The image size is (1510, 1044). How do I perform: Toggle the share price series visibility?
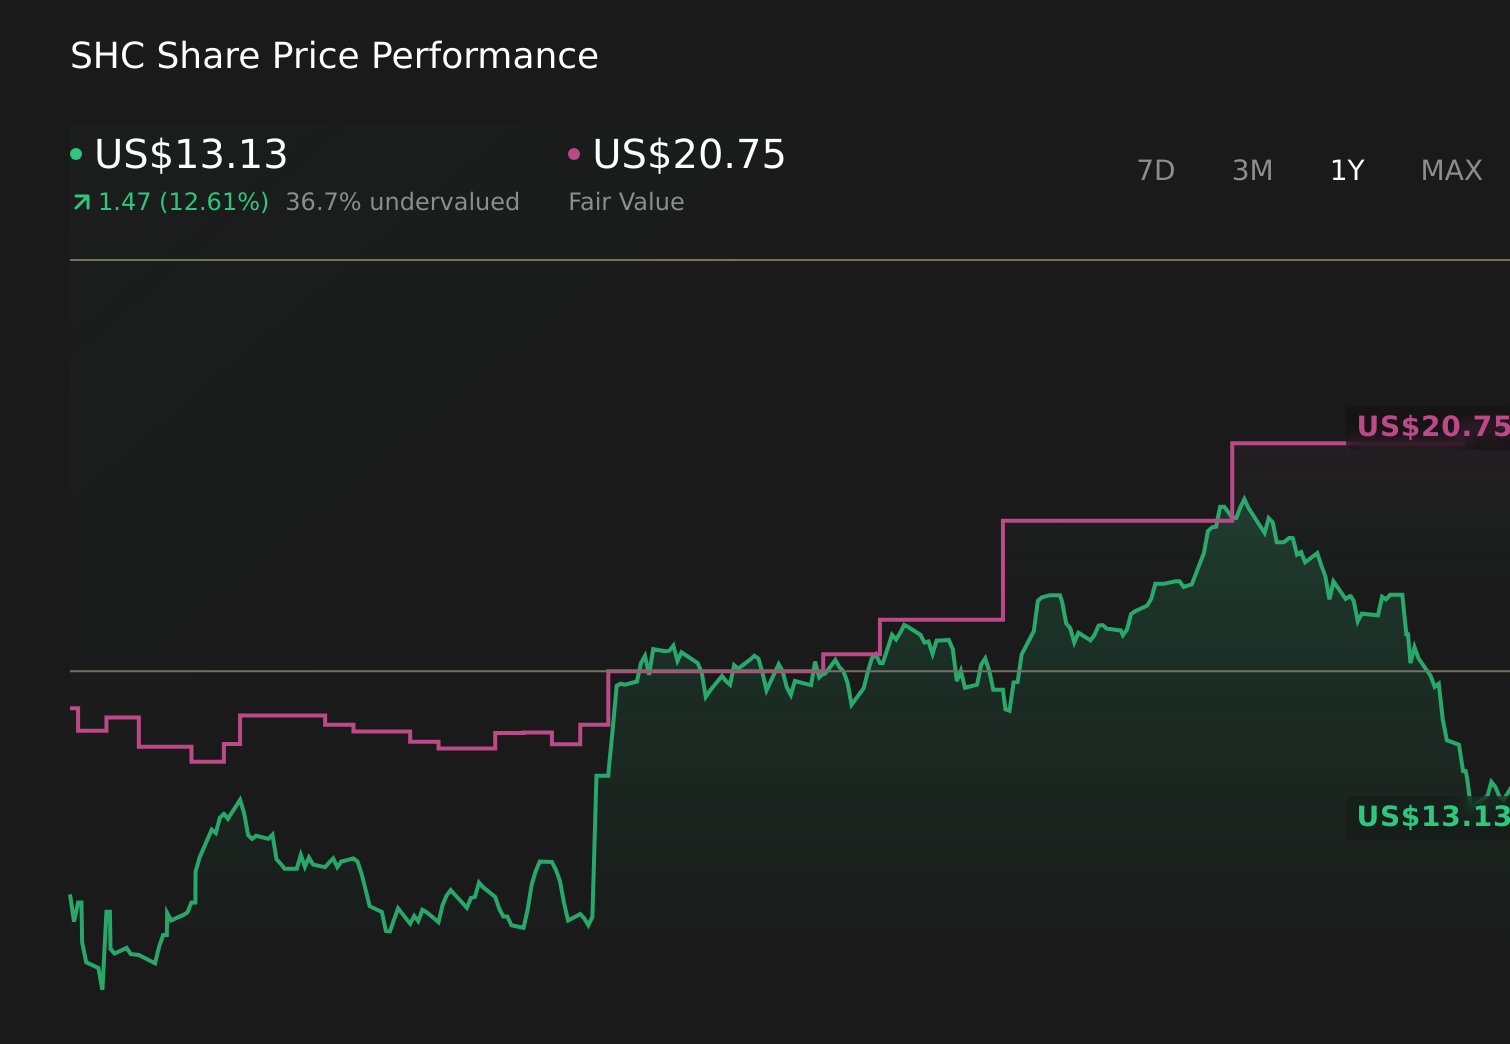coord(190,155)
